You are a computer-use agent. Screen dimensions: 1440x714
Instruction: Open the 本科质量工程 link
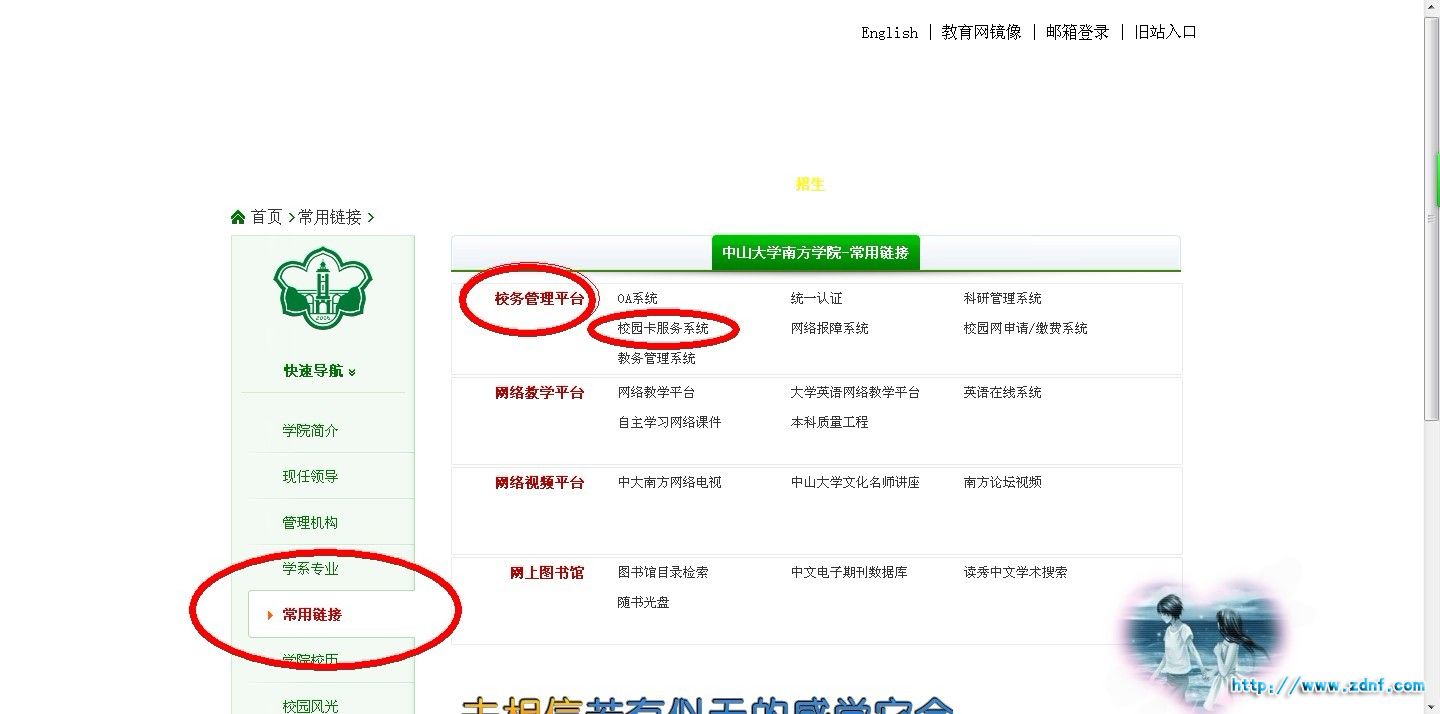pos(829,422)
